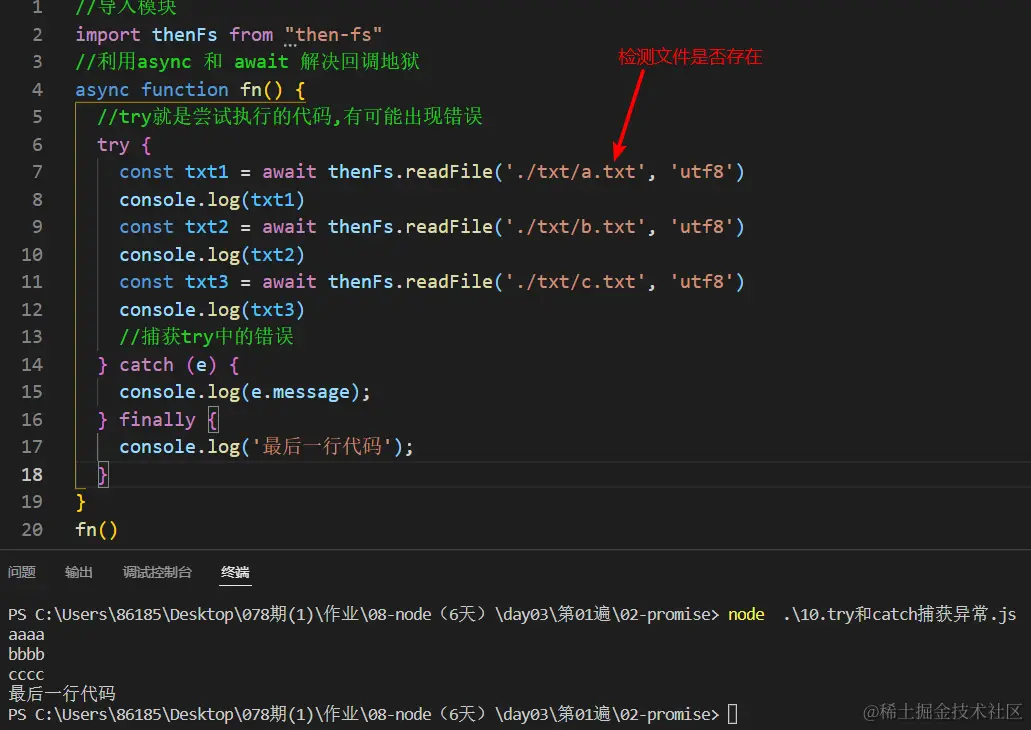Click the bbbb output line in terminal
1031x730 pixels.
tap(26, 654)
